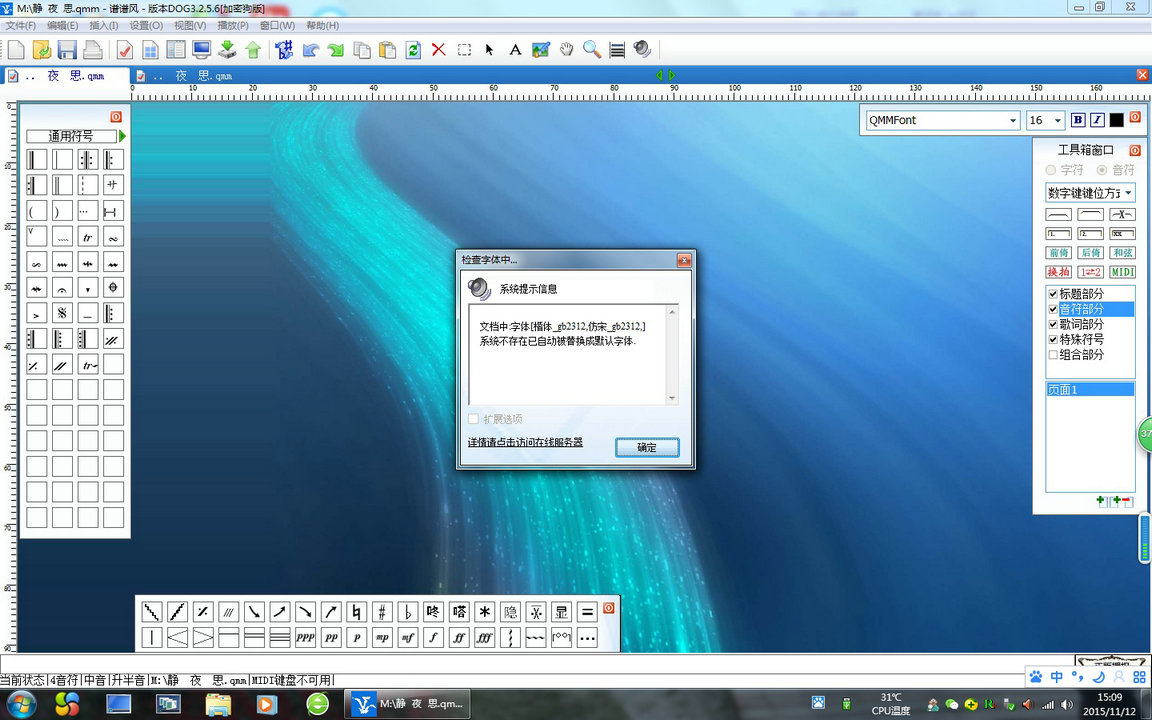Expand the 通用符号 palette green arrow
Viewport: 1152px width, 720px height.
click(123, 136)
